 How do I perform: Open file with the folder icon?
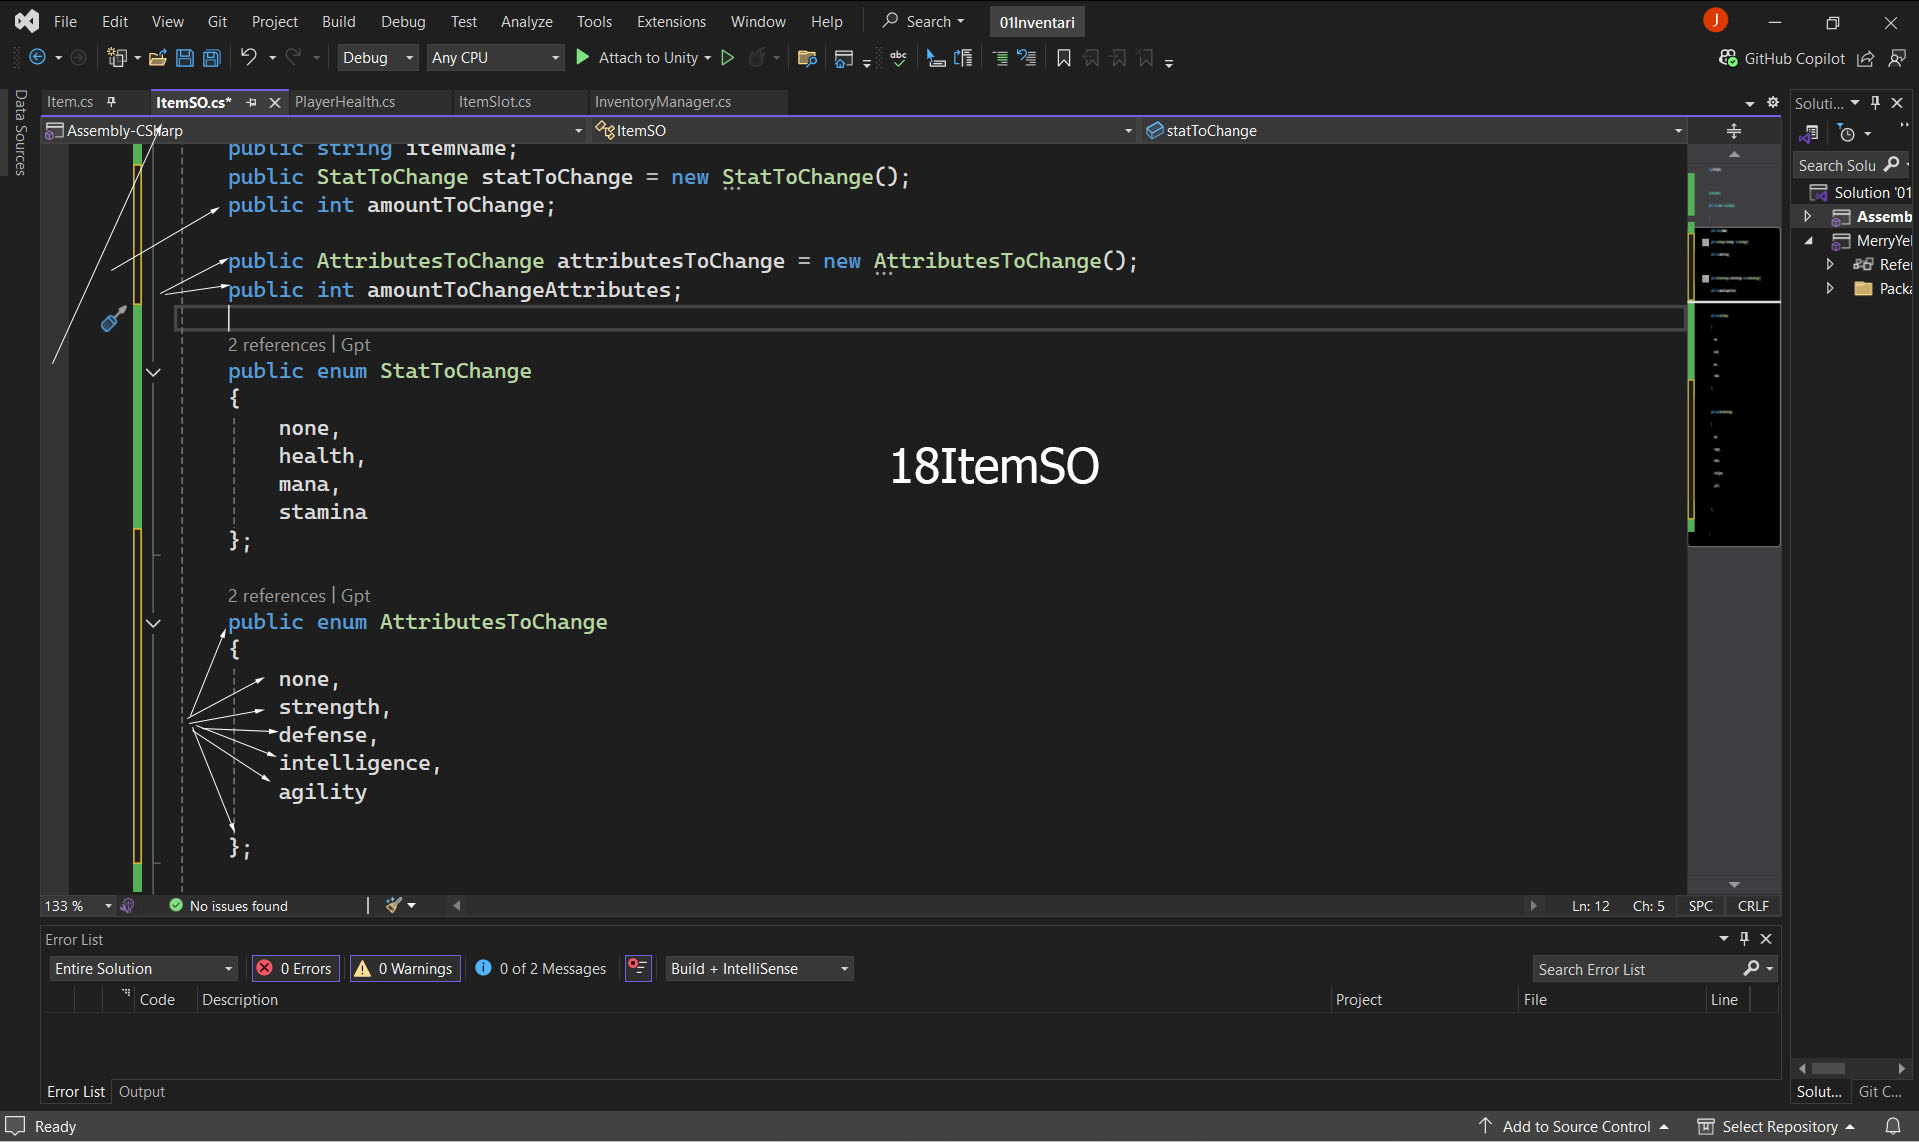coord(157,58)
